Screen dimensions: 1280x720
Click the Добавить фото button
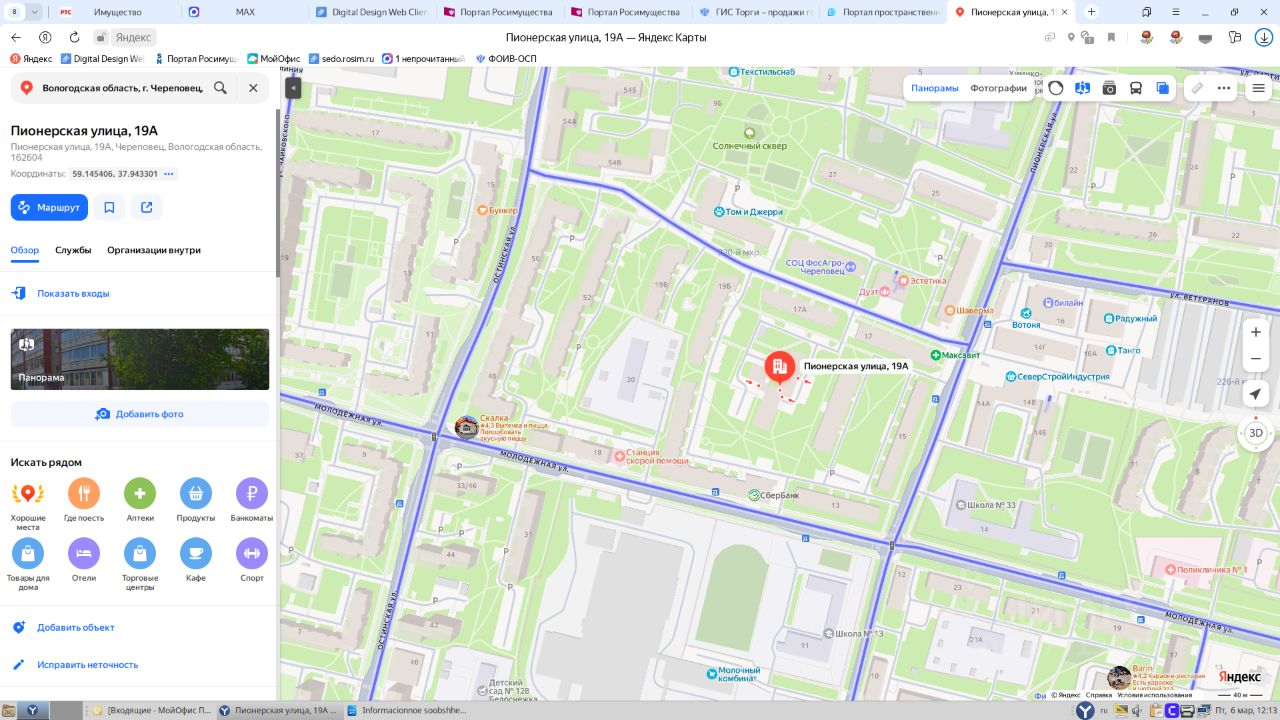point(140,414)
